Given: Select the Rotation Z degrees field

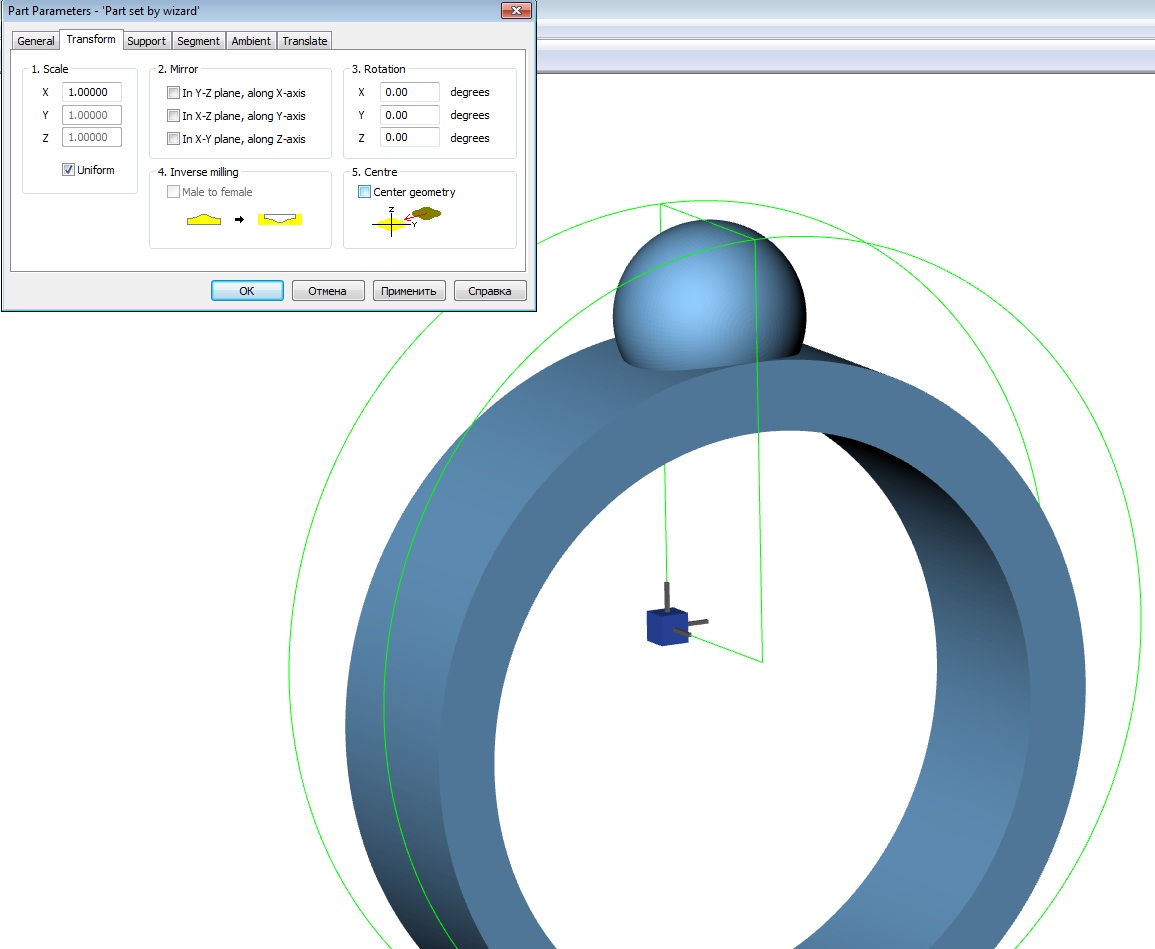Looking at the screenshot, I should point(409,137).
